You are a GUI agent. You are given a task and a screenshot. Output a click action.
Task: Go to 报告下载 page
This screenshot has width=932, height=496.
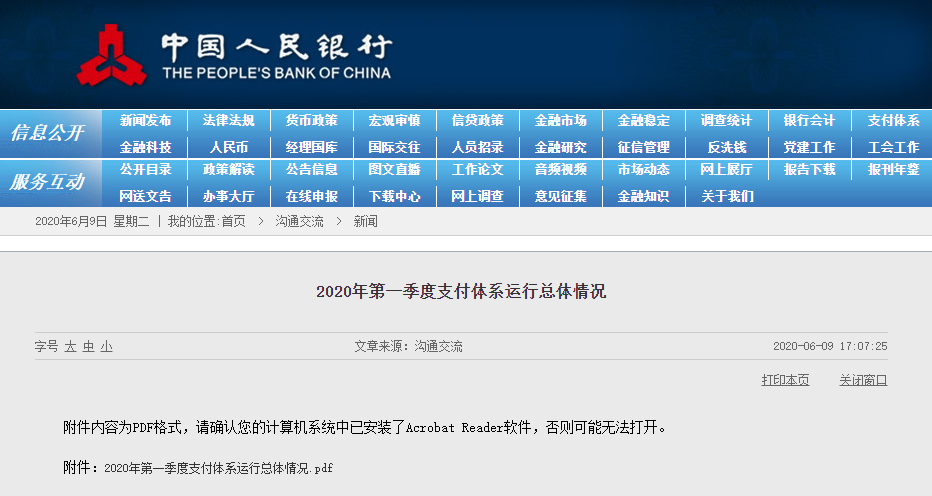coord(810,169)
